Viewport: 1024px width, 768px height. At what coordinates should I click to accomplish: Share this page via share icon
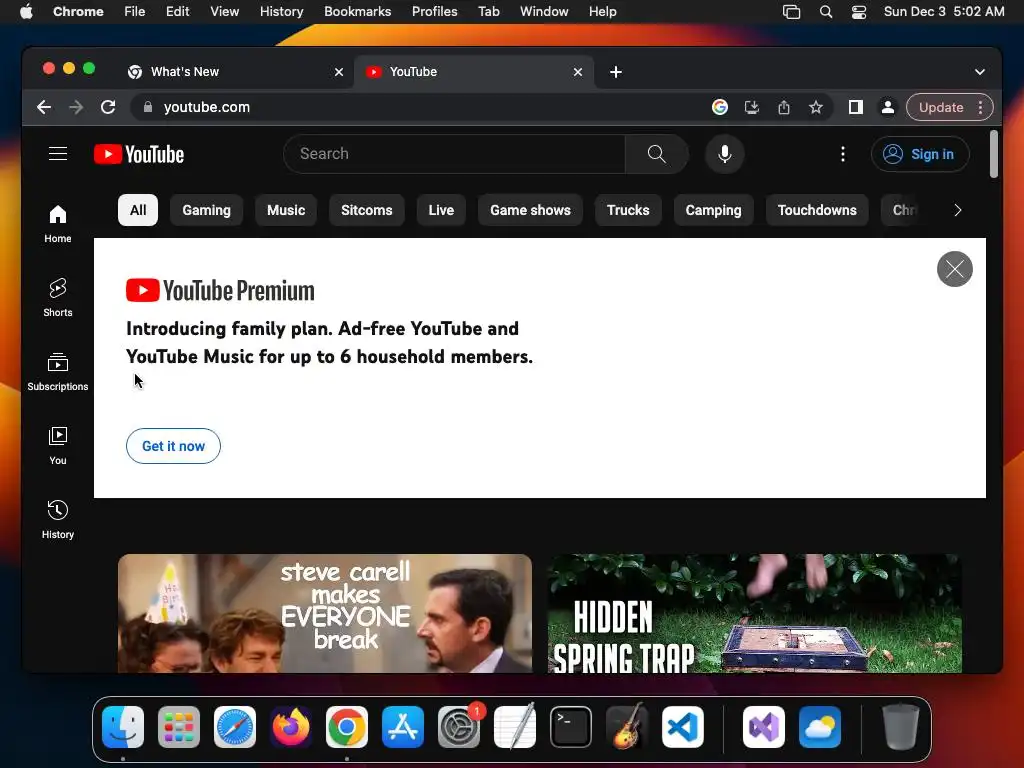tap(784, 107)
